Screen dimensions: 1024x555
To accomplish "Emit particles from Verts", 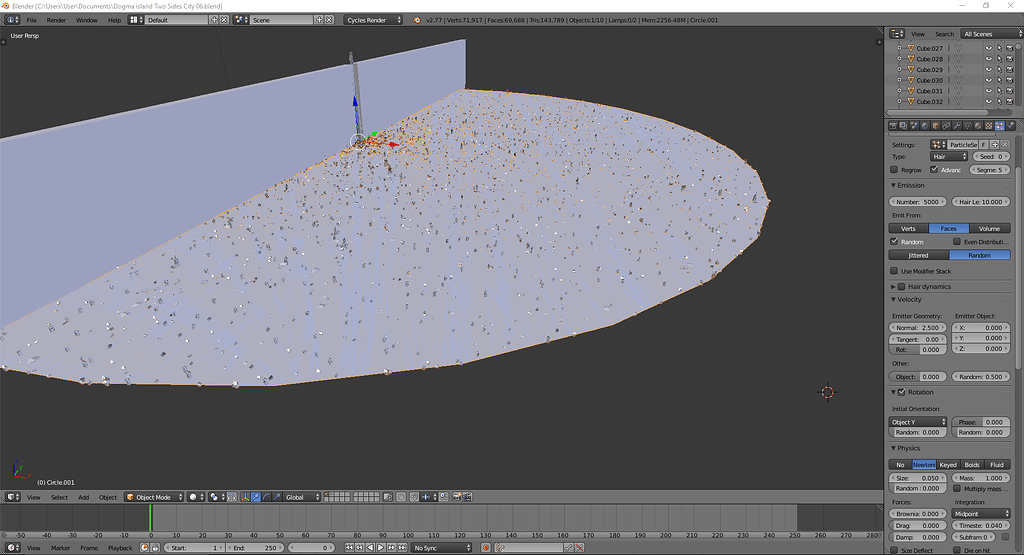I will (908, 229).
